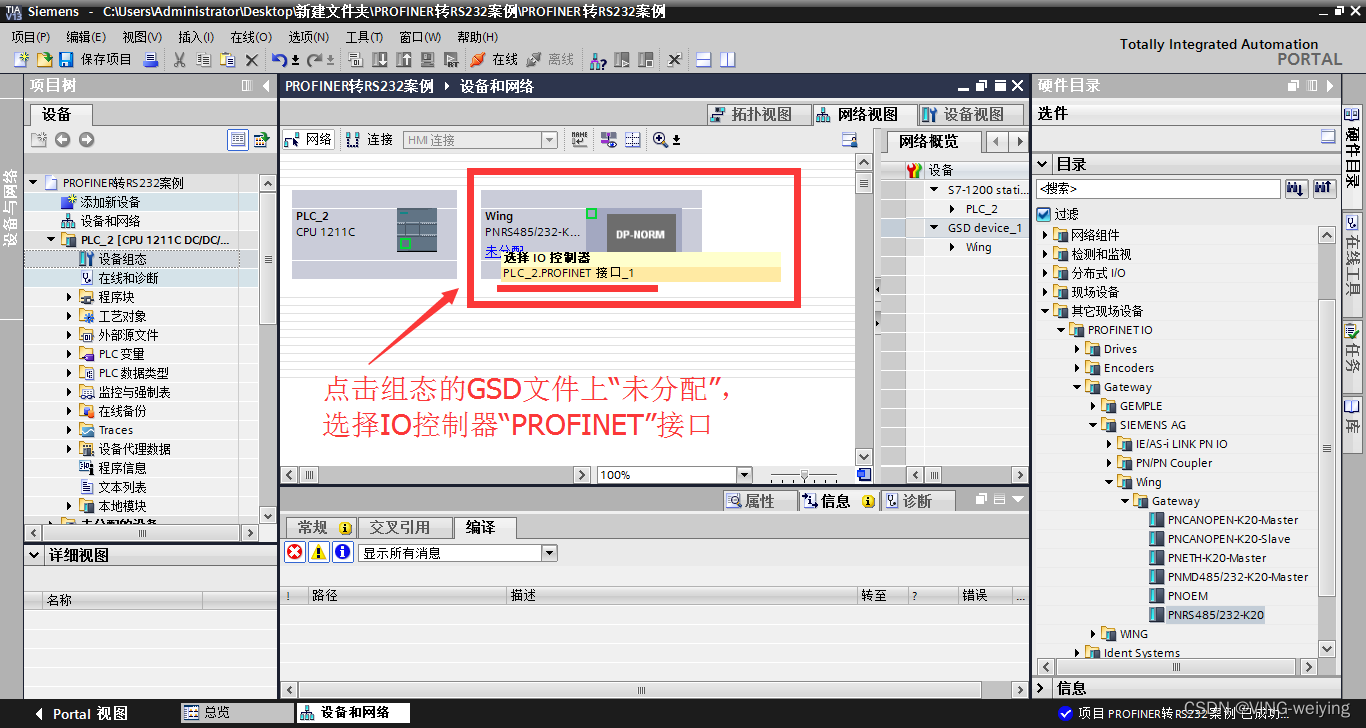Screen dimensions: 1366x728
Task: Open the 选项(N) menu
Action: 308,37
